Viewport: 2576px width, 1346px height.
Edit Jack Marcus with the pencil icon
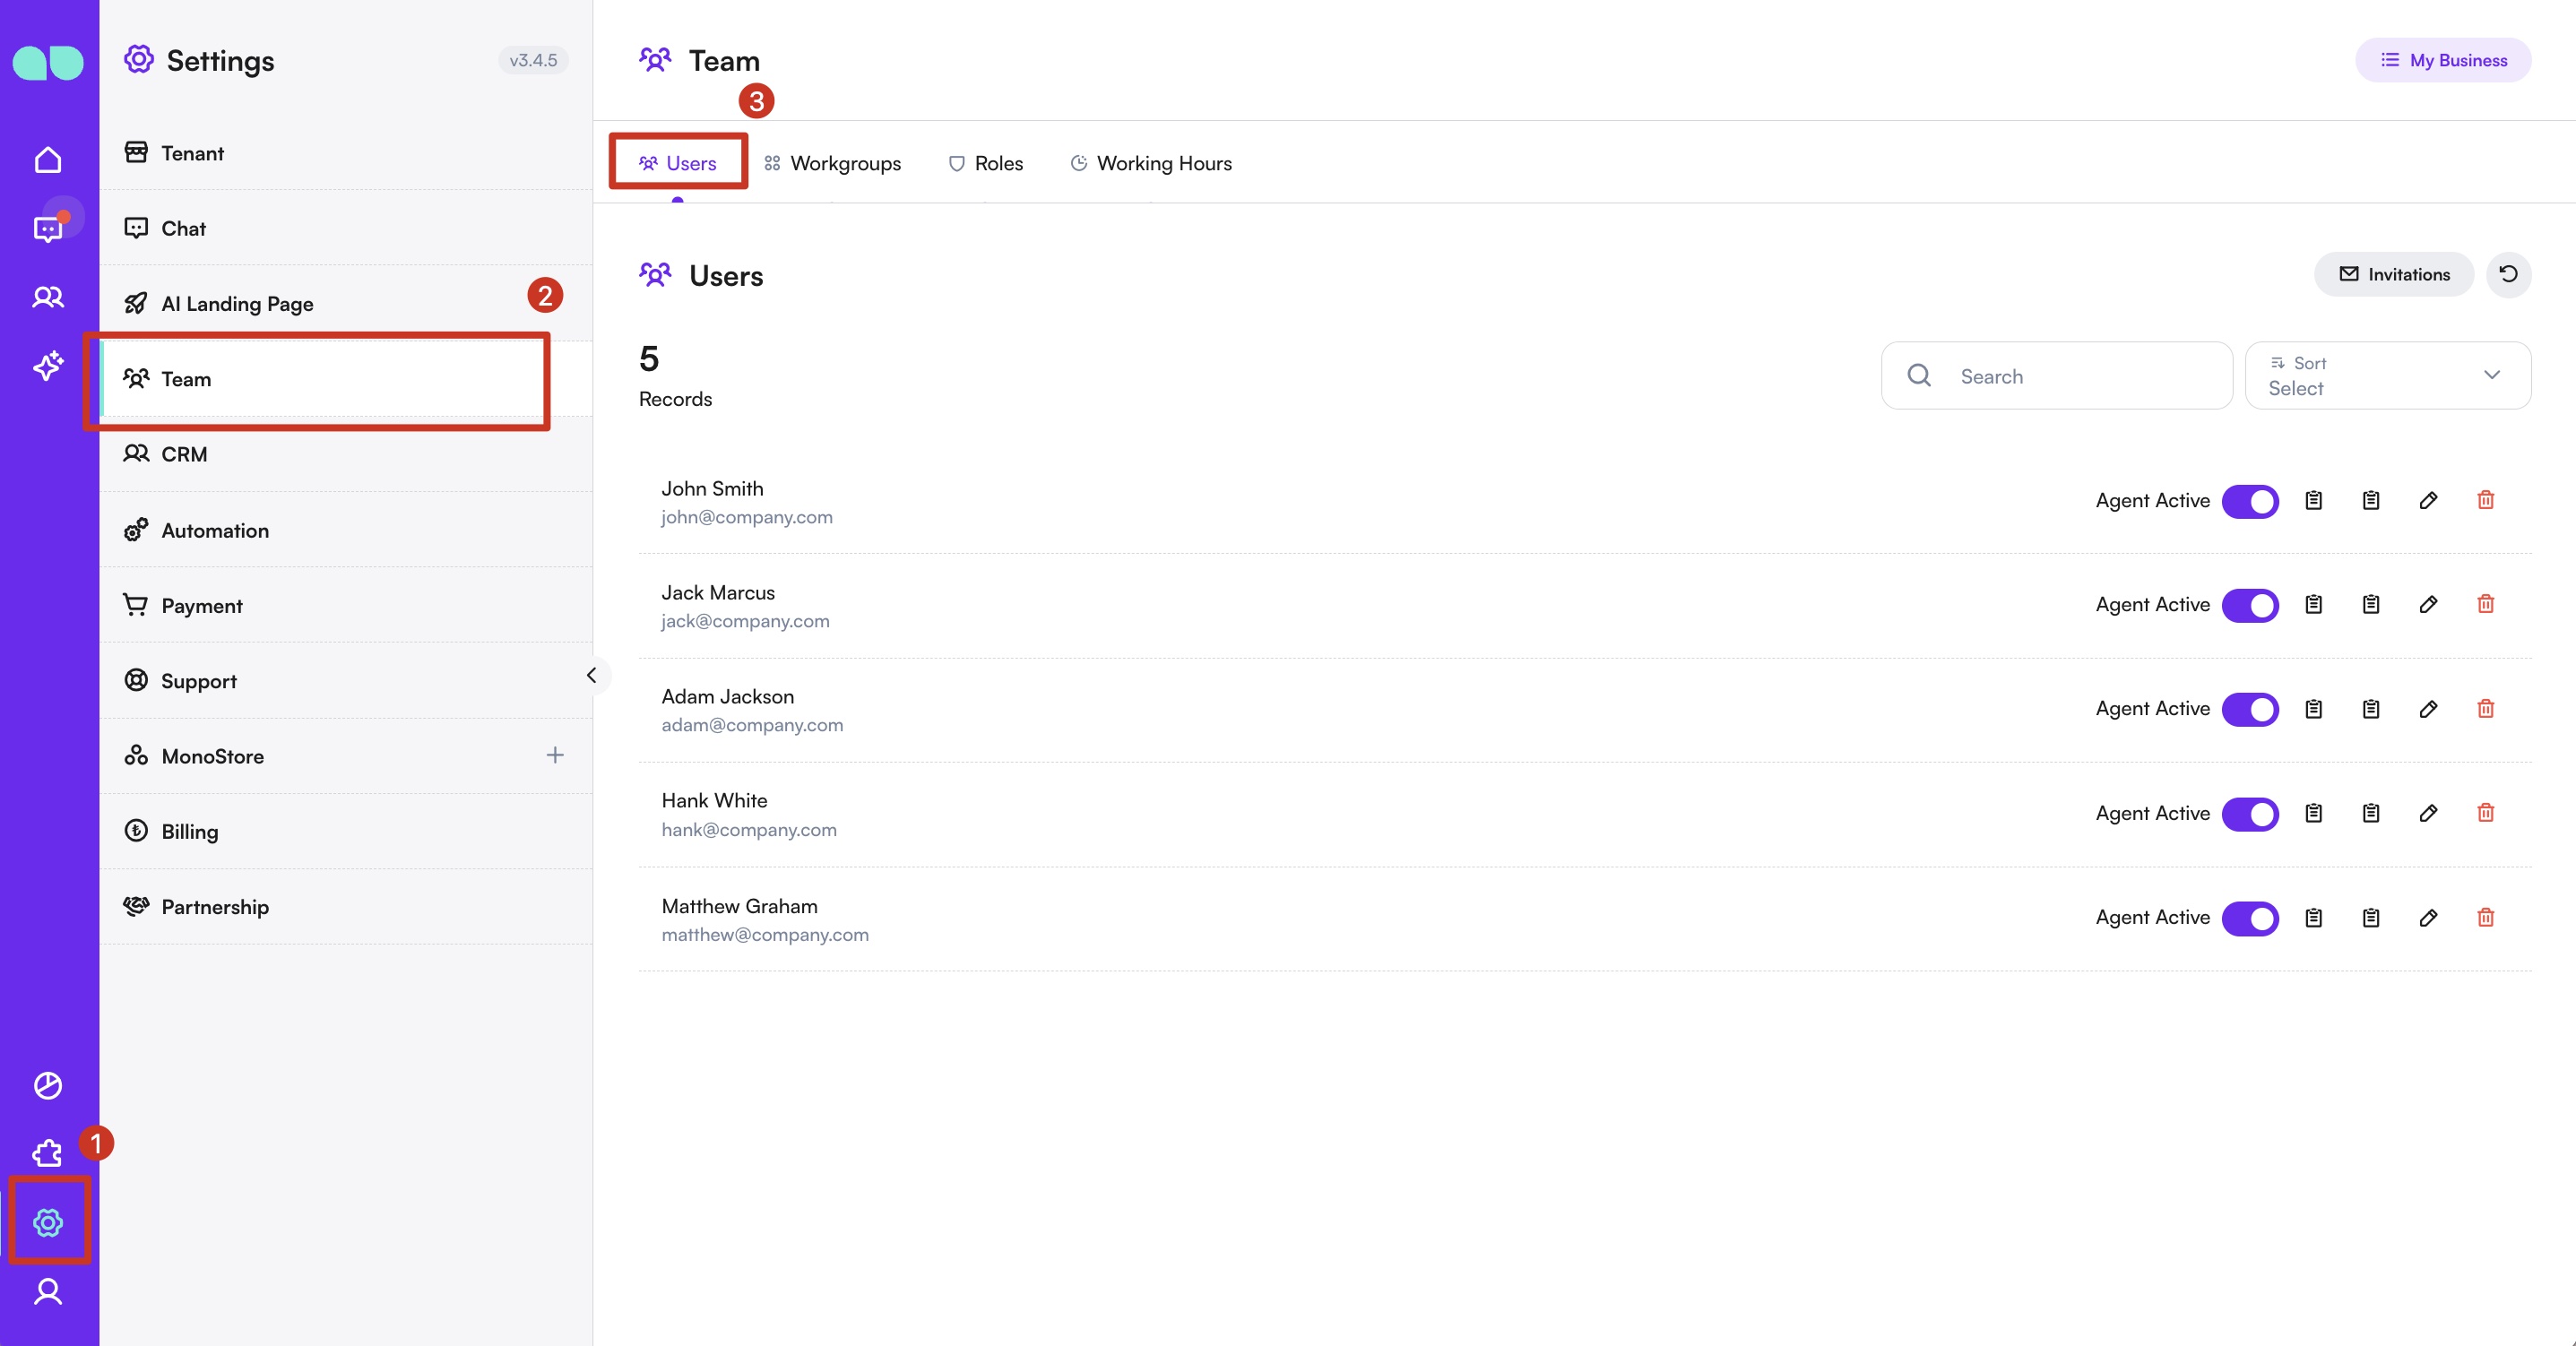(x=2428, y=604)
